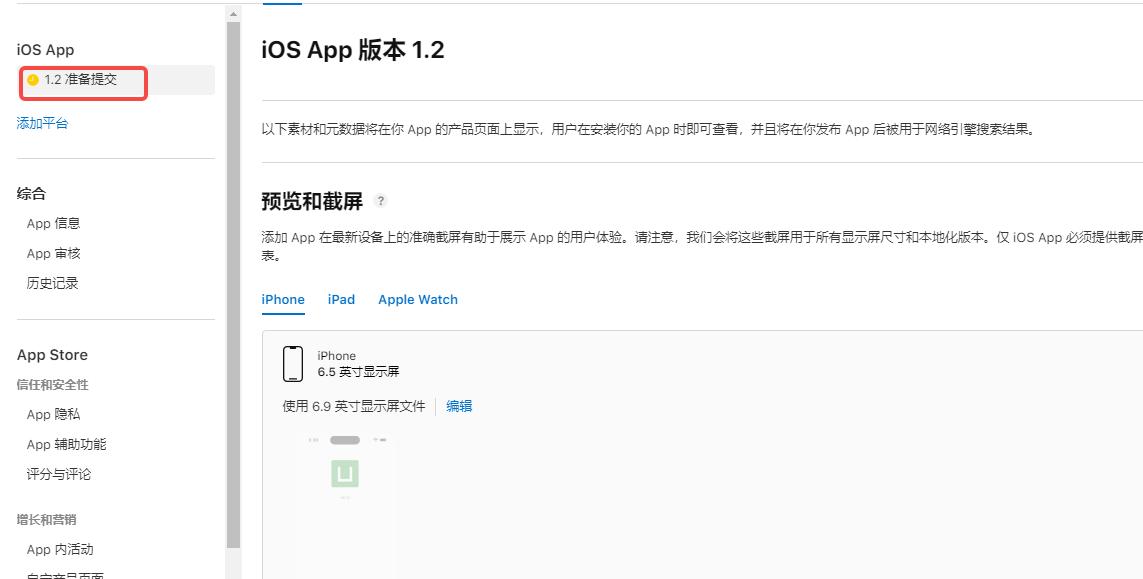Screen dimensions: 1143x579
Task: Click the sidebar vertical scrollbar thumb
Action: (234, 280)
